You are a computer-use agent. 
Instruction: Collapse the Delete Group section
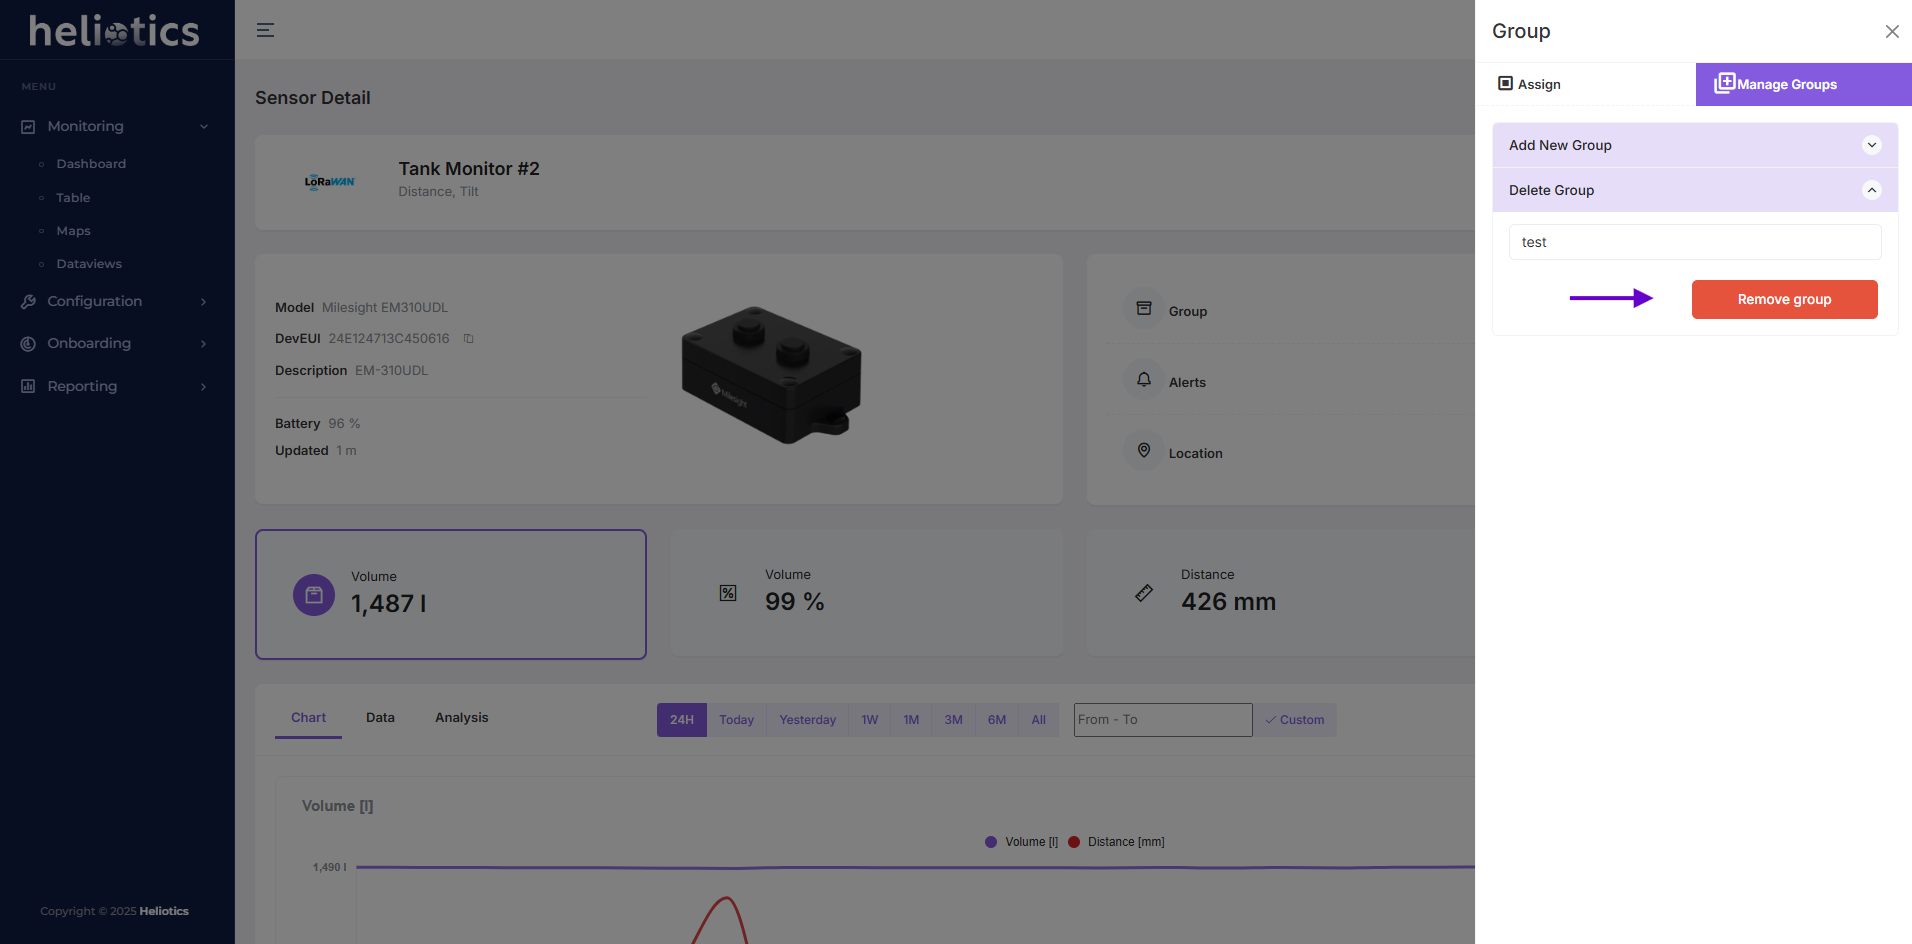(1695, 190)
